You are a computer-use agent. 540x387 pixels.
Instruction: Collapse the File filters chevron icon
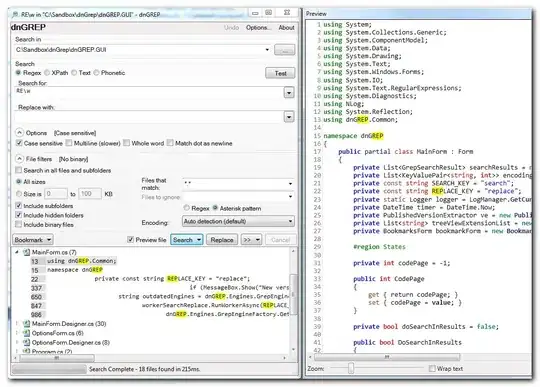20,159
